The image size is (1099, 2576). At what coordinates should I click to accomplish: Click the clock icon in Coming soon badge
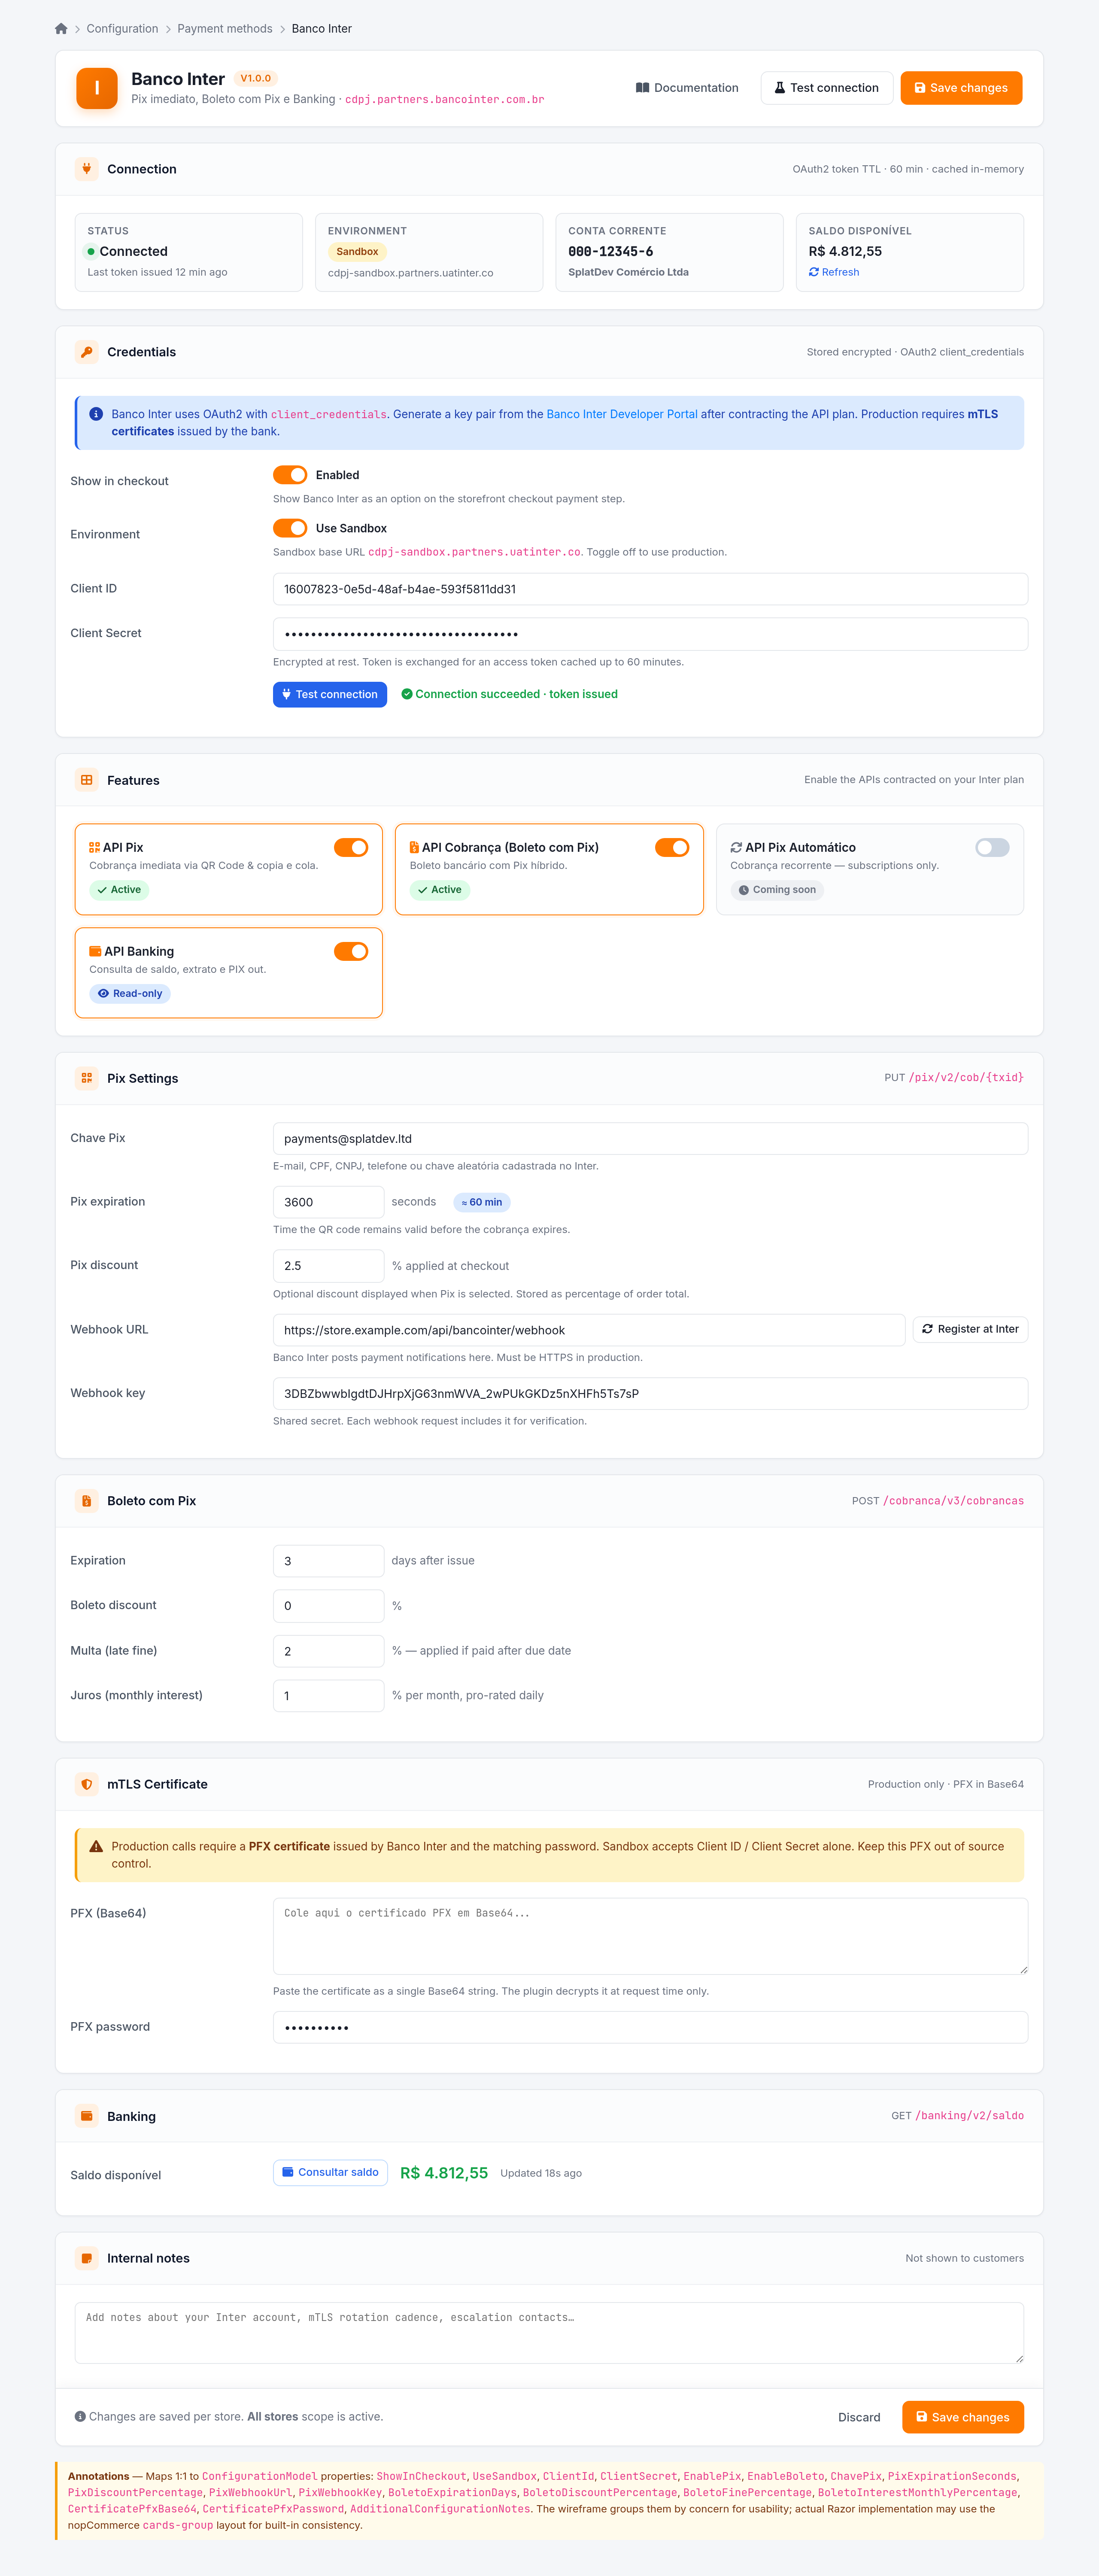(744, 890)
